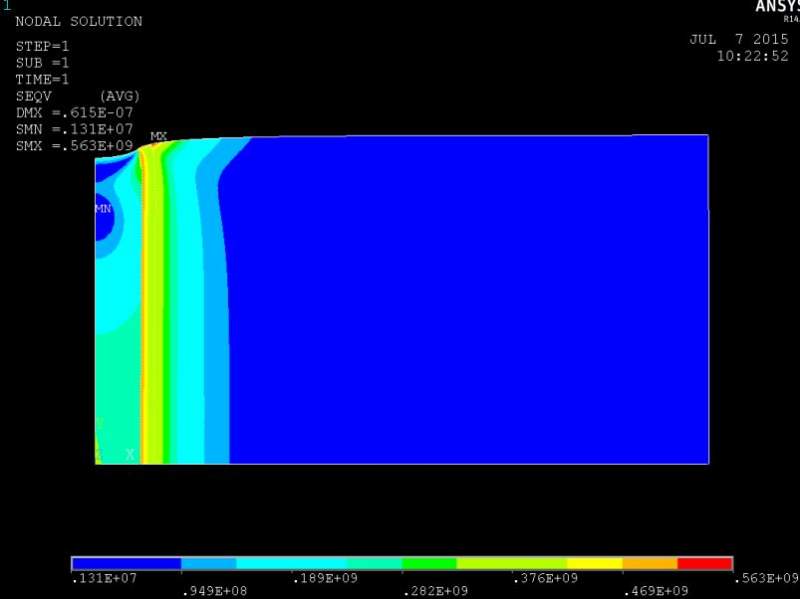Pick the cyan legend swatch

291,563
